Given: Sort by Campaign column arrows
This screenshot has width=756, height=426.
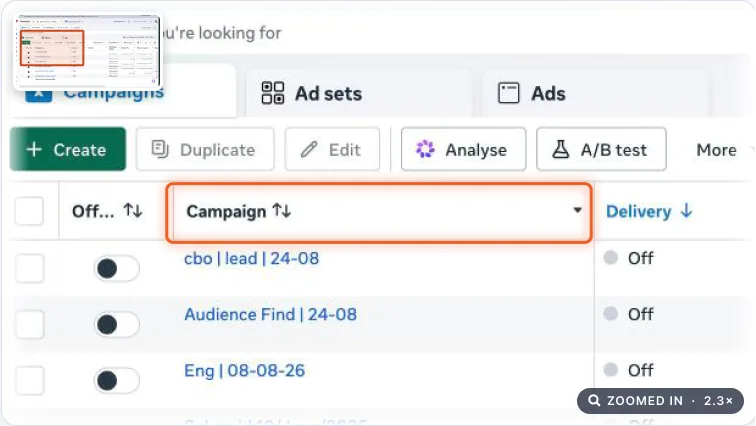Looking at the screenshot, I should (282, 211).
